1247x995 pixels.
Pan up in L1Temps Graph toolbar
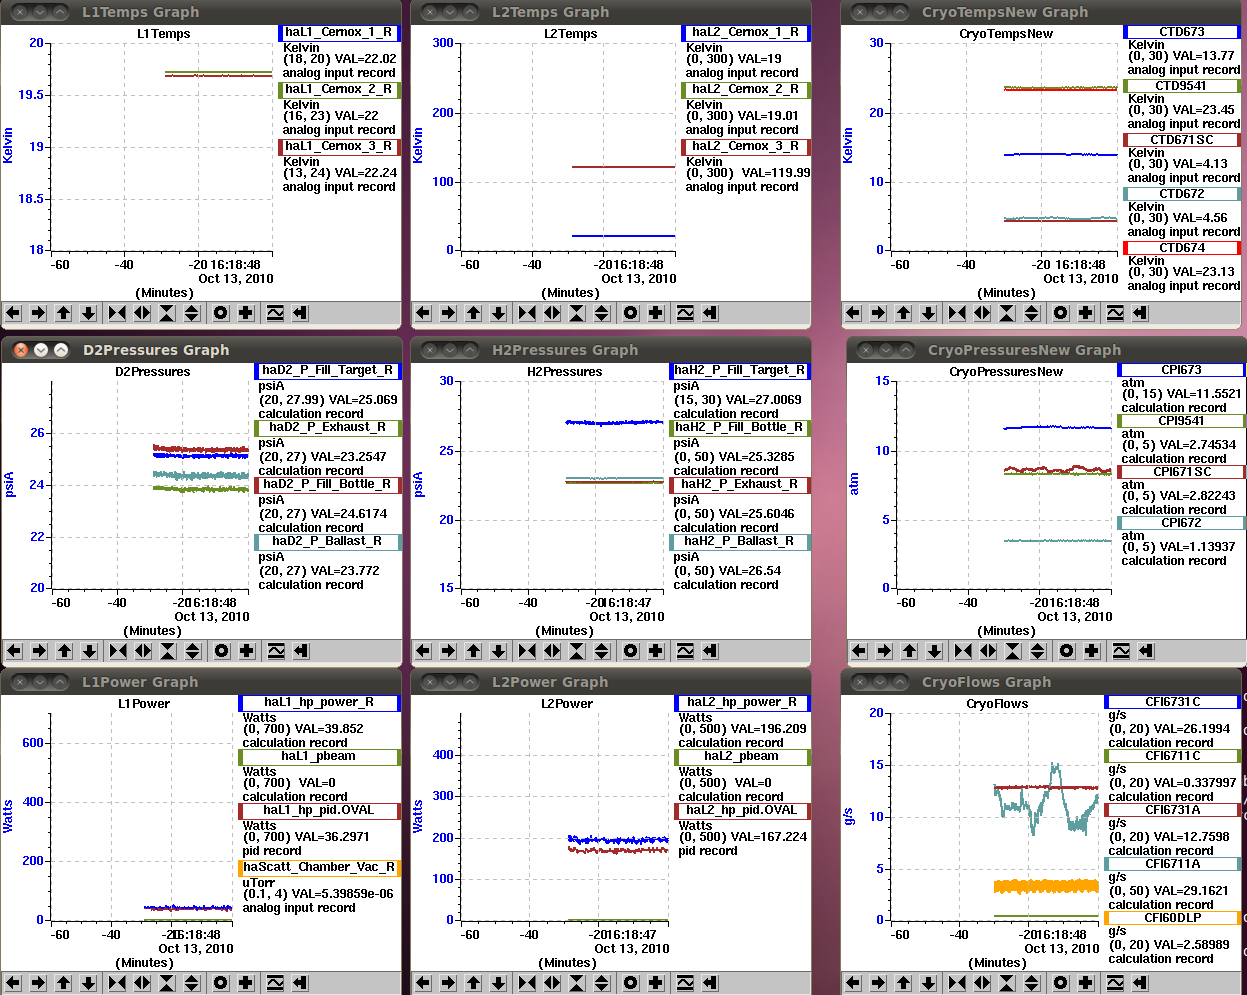[x=63, y=313]
